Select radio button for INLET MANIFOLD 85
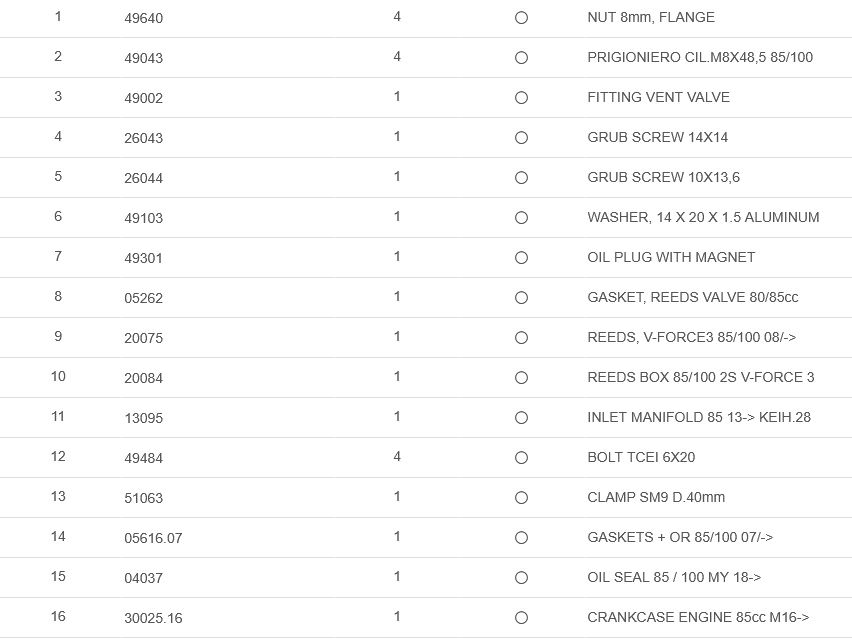Screen dimensions: 852x641 click(x=521, y=418)
